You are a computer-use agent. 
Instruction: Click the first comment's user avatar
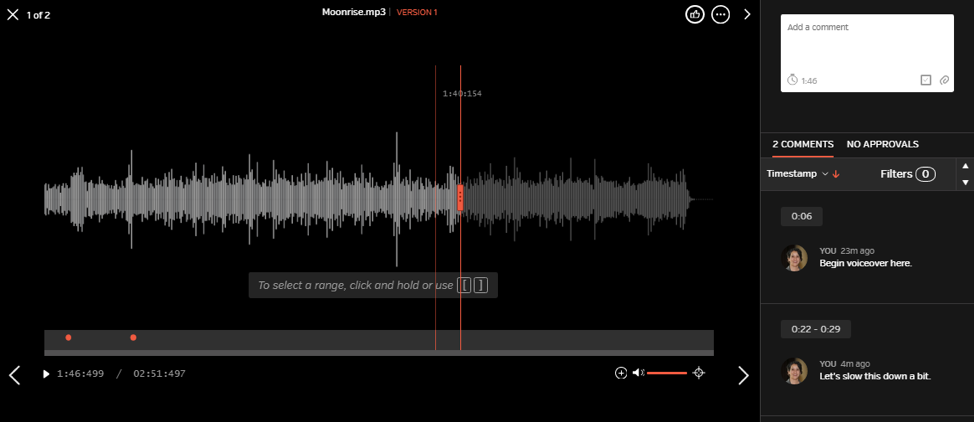(x=794, y=257)
